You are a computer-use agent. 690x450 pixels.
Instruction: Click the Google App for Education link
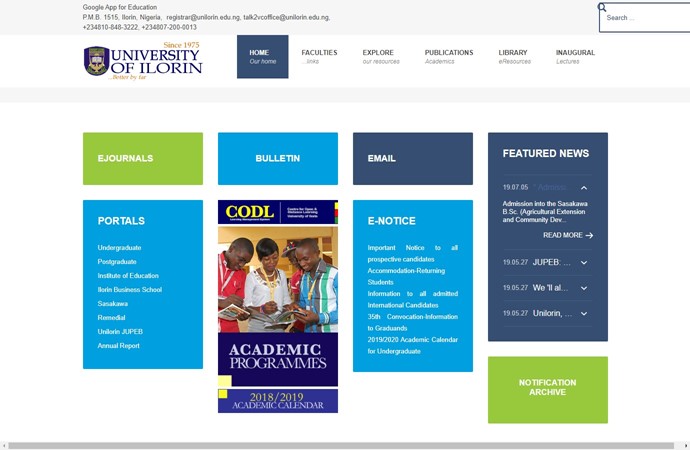pyautogui.click(x=120, y=7)
